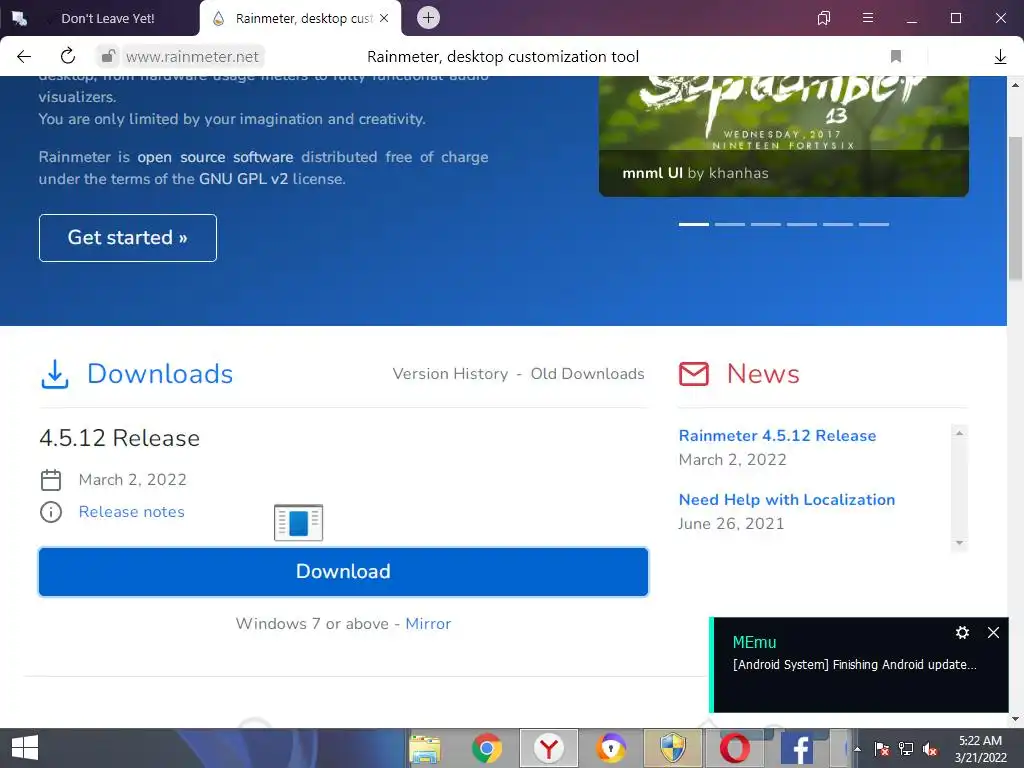Click the news list scroll down arrow
1024x768 pixels.
click(959, 543)
